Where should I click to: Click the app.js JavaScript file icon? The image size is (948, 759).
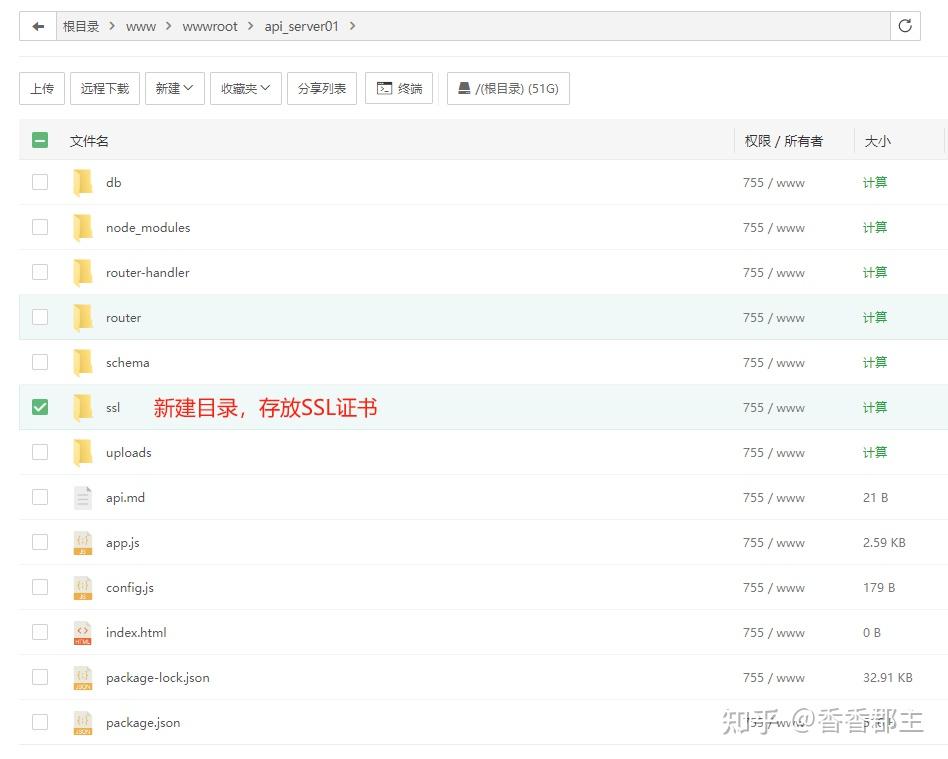coord(83,542)
